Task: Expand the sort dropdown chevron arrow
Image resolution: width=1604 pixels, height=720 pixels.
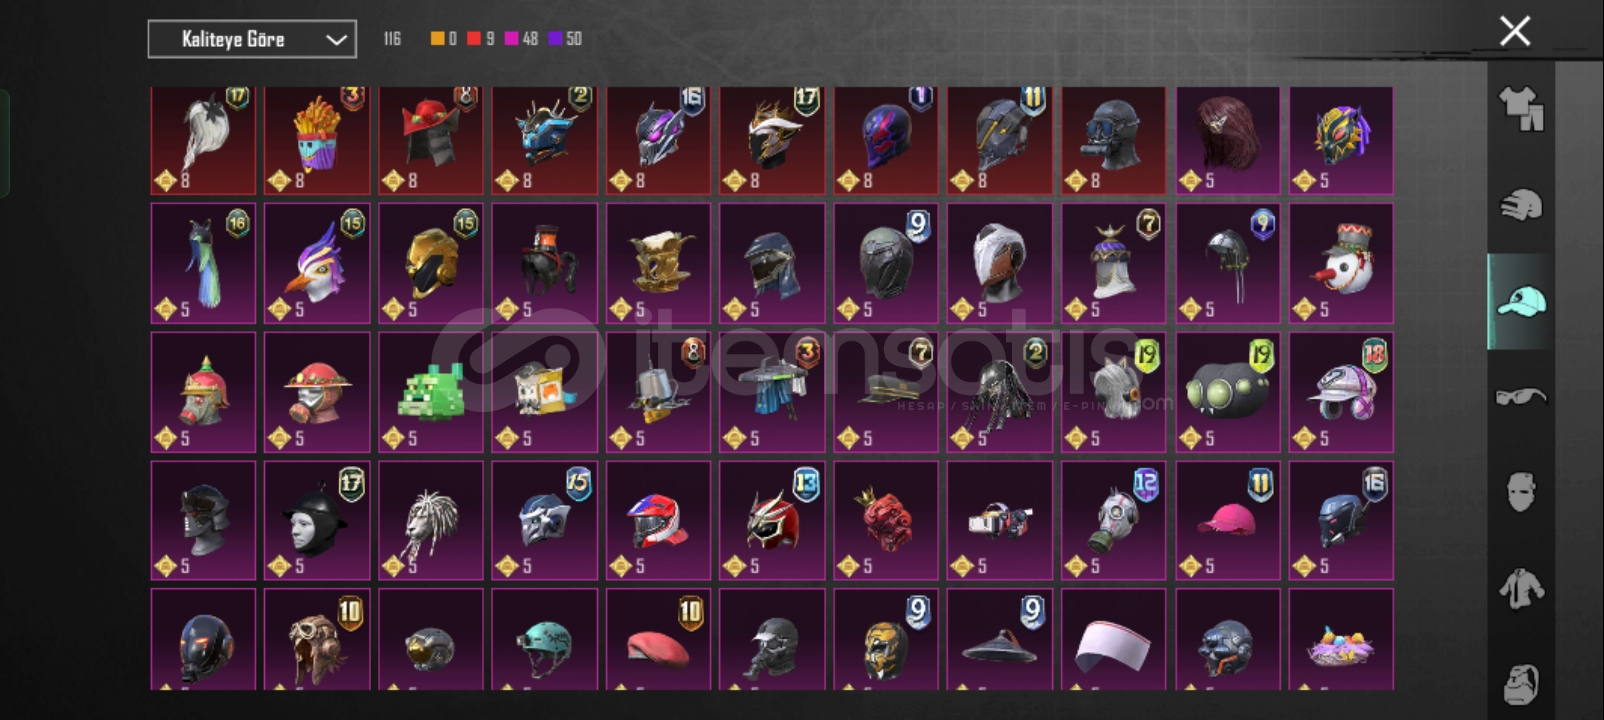Action: (336, 40)
